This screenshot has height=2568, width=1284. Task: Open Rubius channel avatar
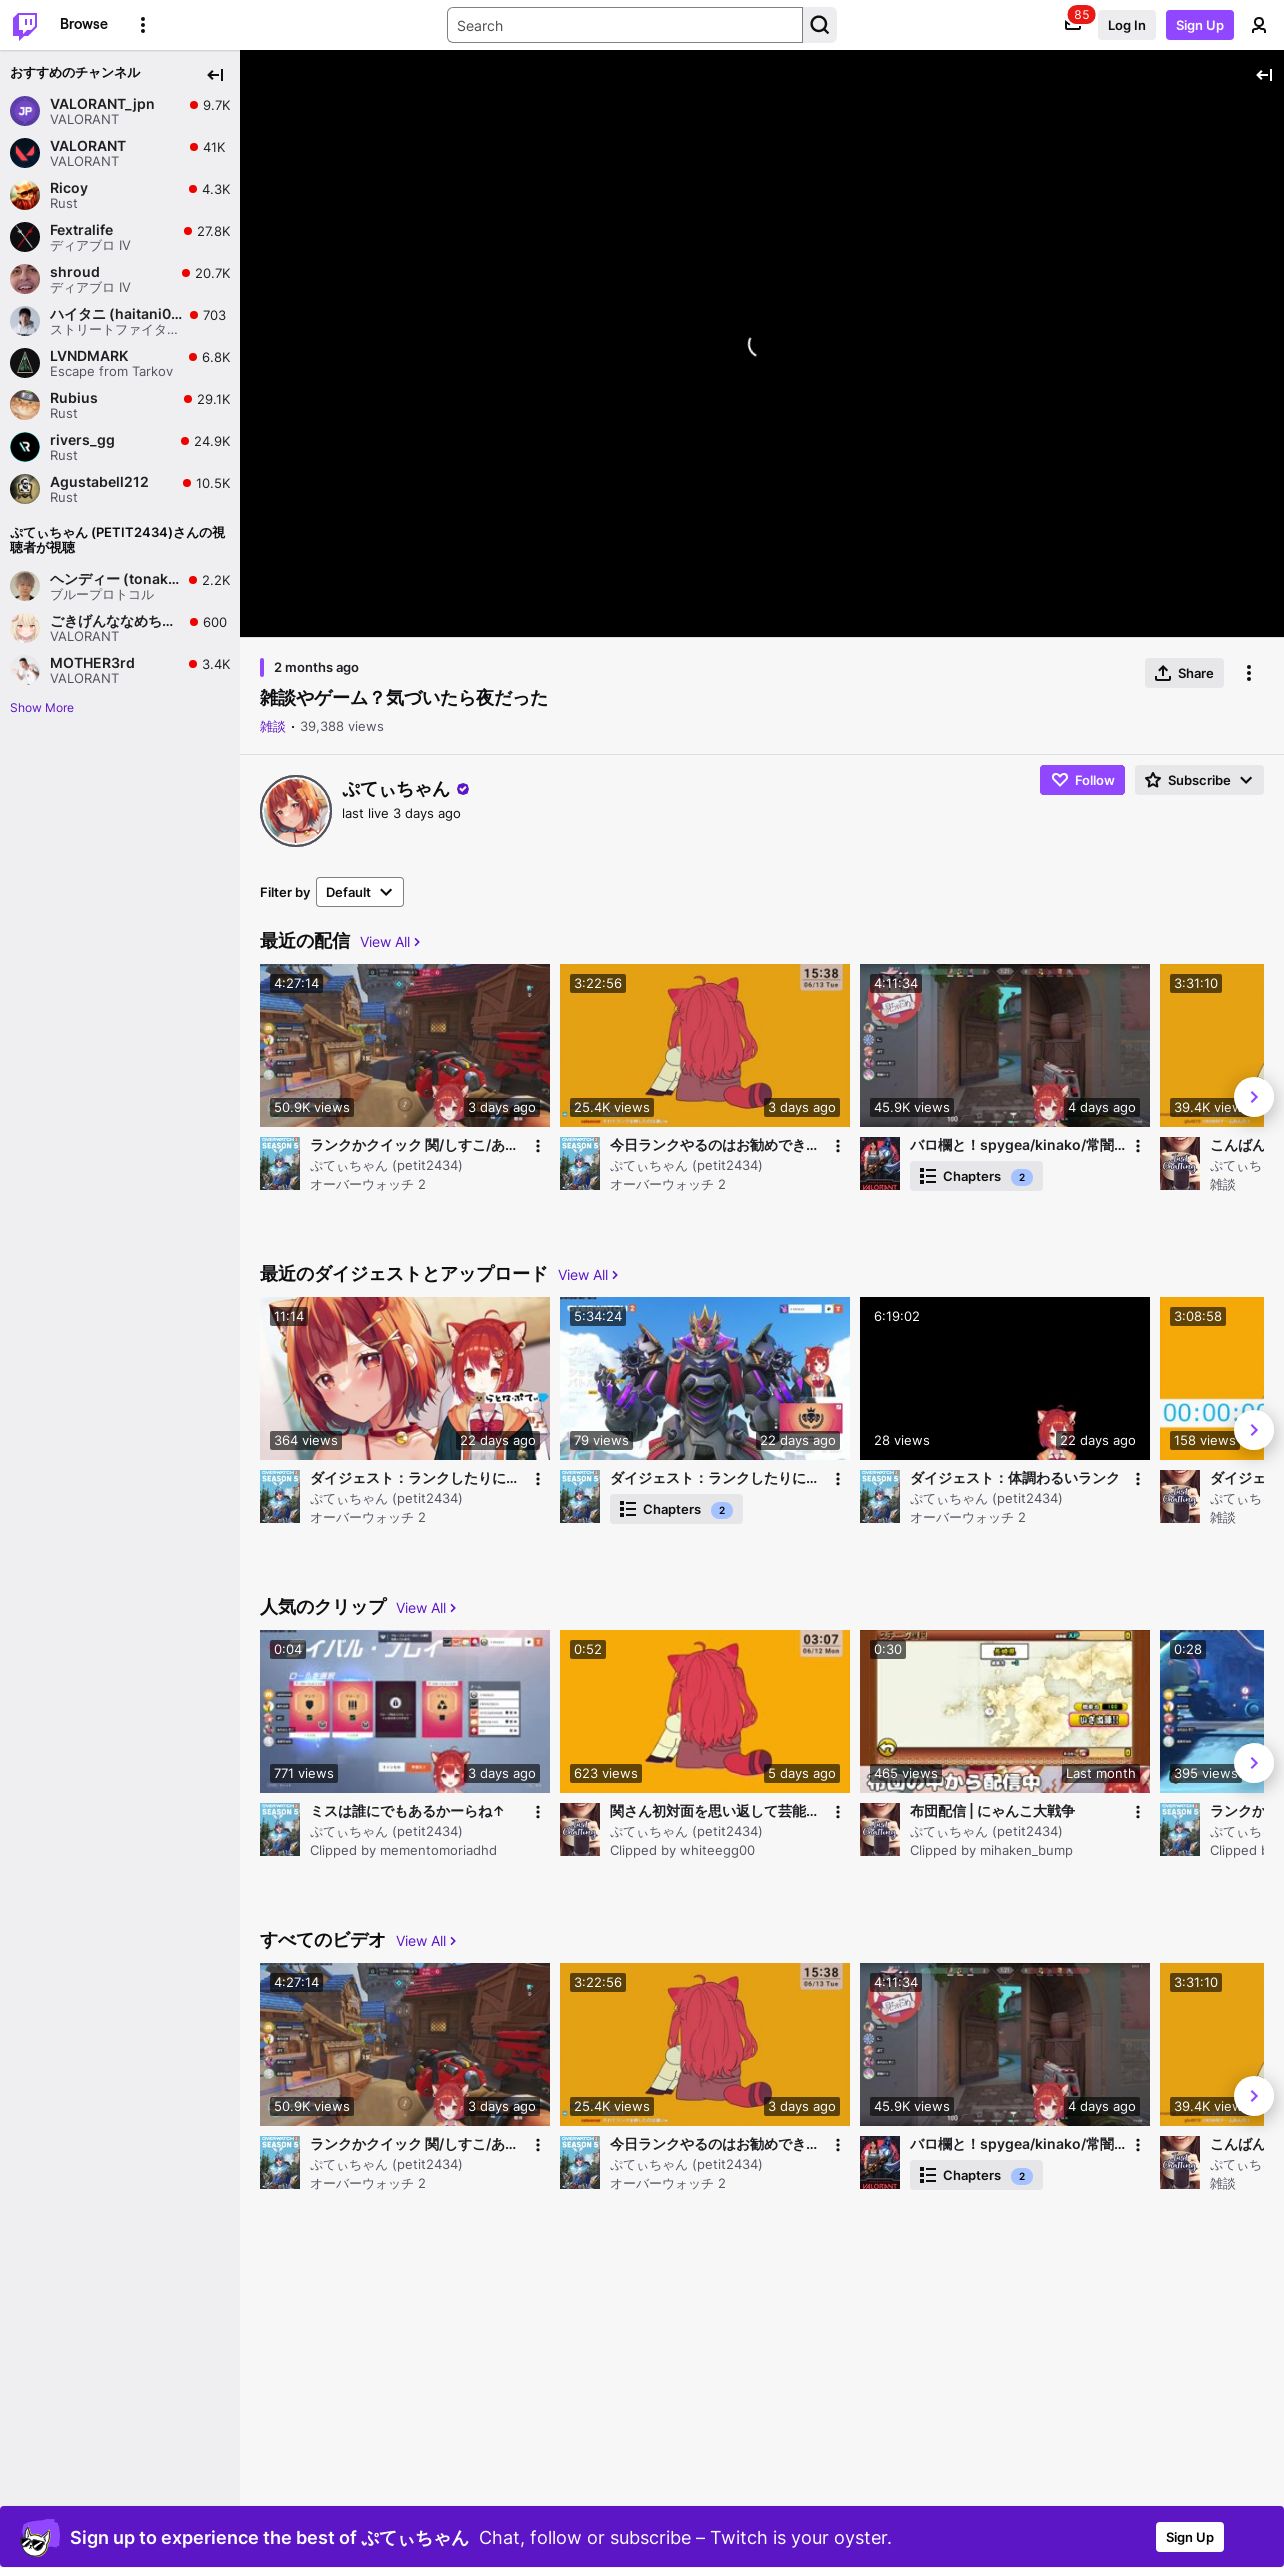click(25, 405)
